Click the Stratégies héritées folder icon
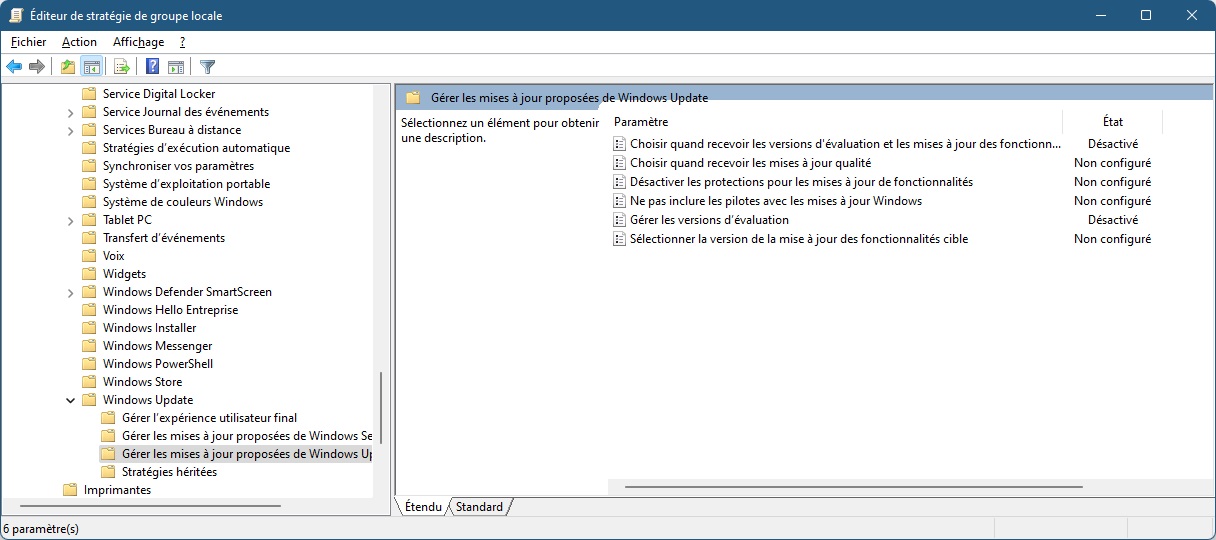The image size is (1216, 540). [108, 472]
